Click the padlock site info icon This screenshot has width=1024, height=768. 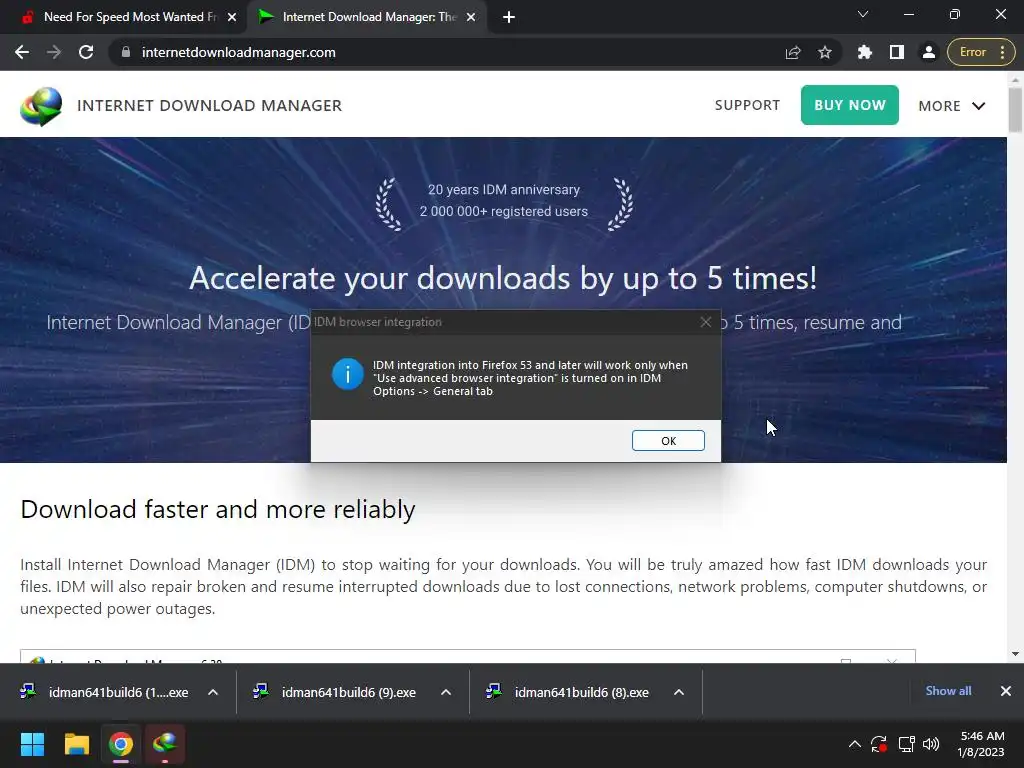point(126,52)
